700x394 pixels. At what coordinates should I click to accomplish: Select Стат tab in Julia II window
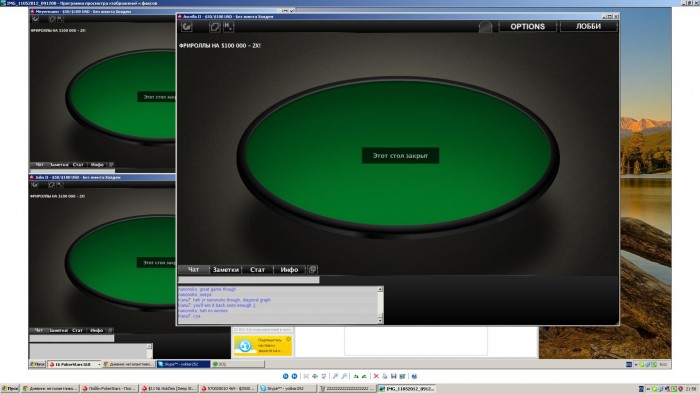pos(78,330)
